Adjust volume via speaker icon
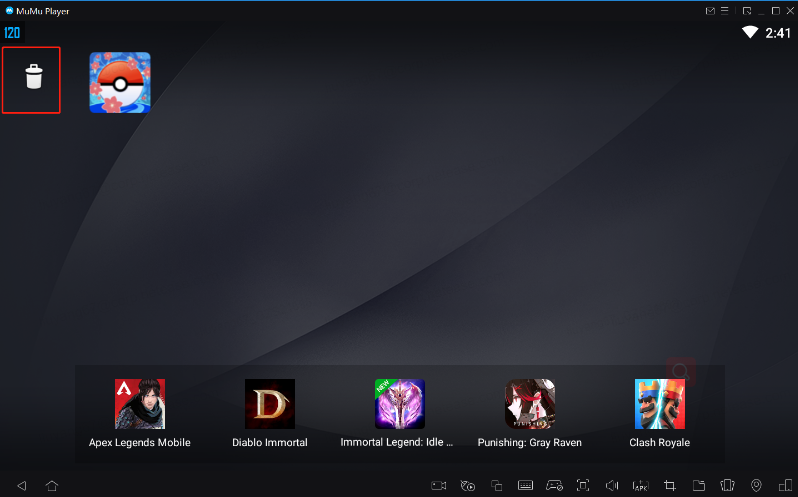 coord(612,485)
